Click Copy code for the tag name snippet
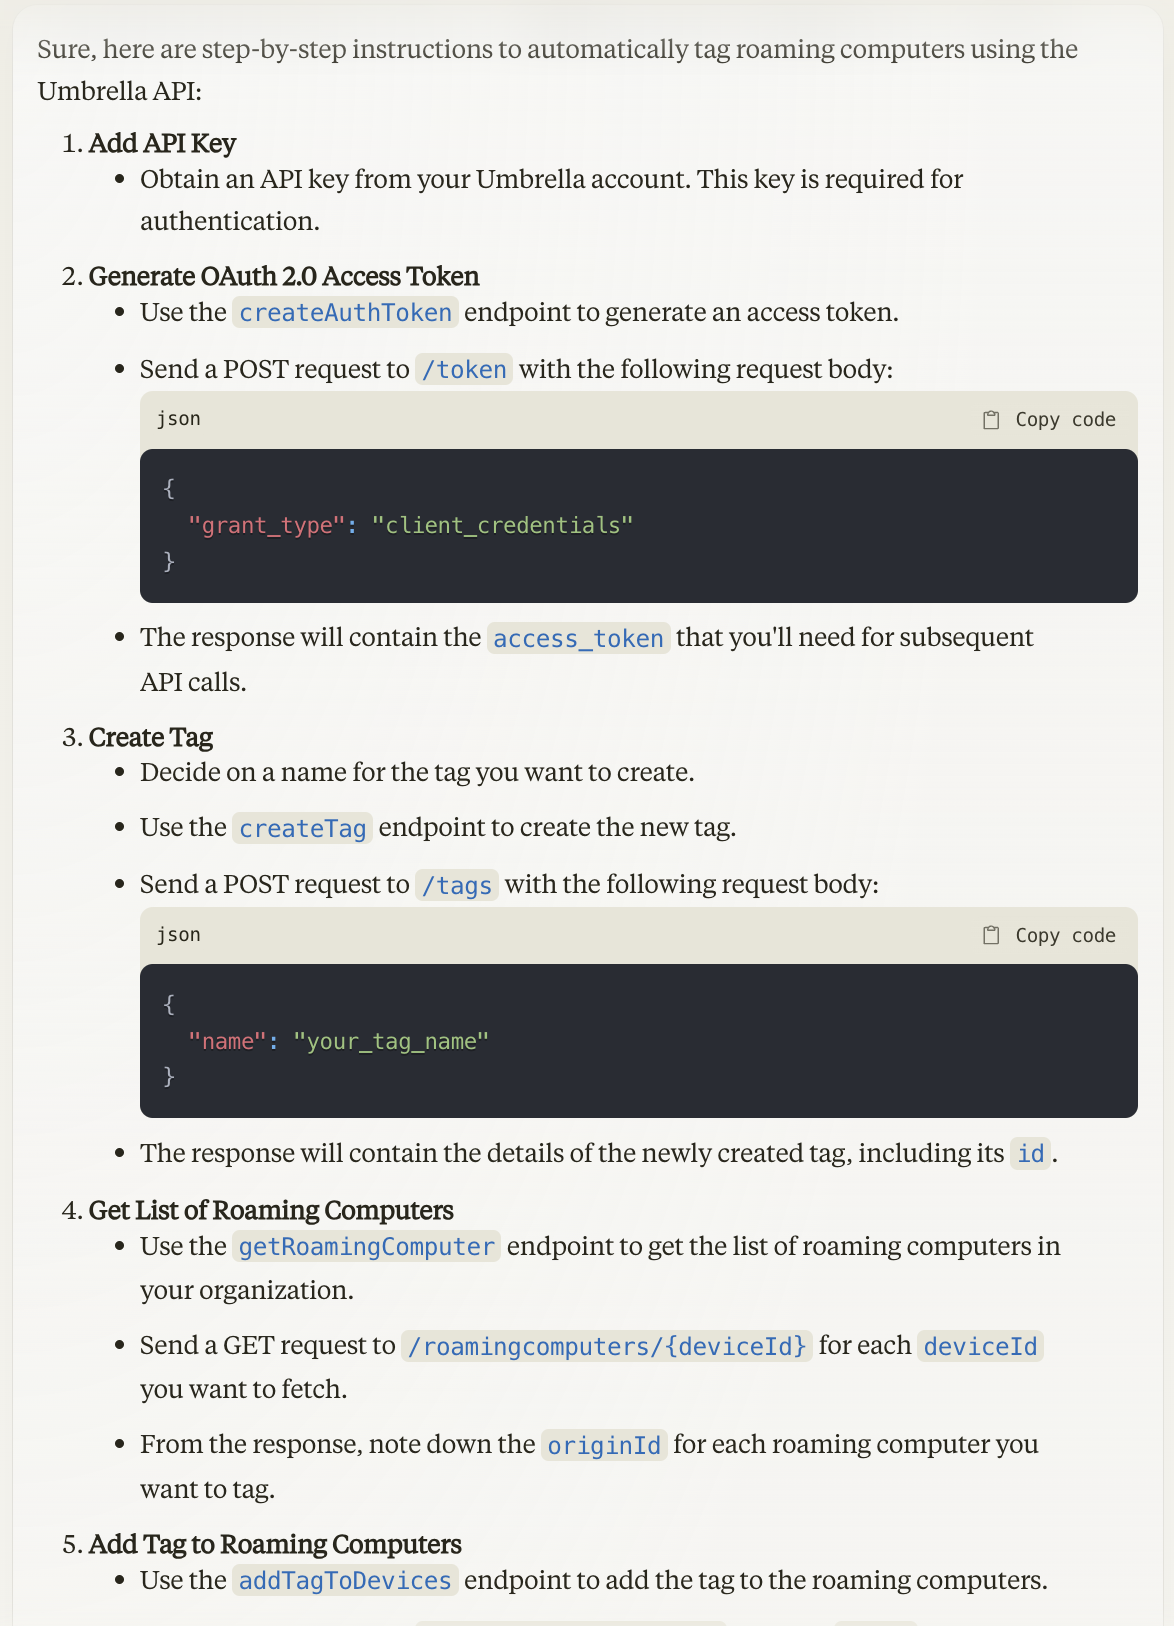The width and height of the screenshot is (1174, 1626). tap(1065, 935)
